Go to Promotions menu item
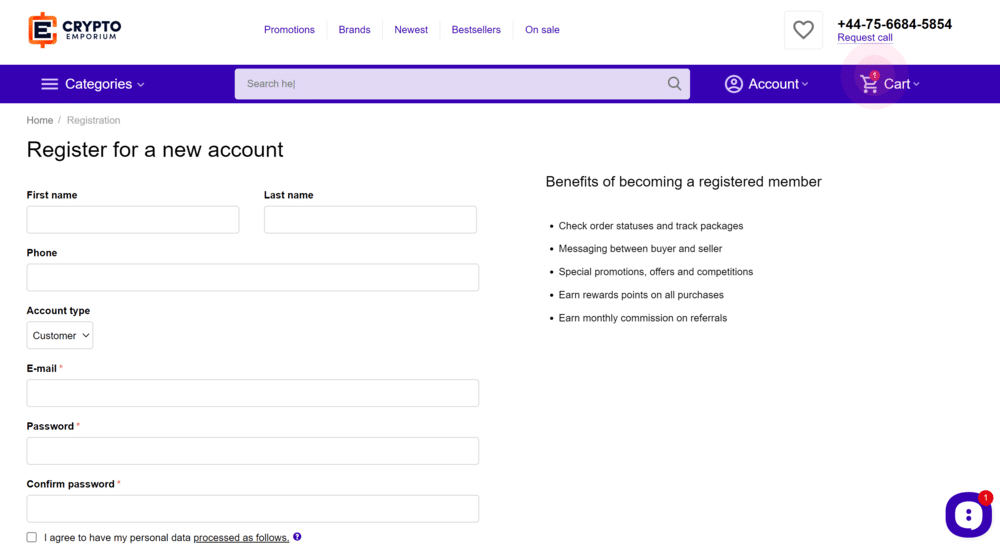The width and height of the screenshot is (1000, 548). click(289, 29)
